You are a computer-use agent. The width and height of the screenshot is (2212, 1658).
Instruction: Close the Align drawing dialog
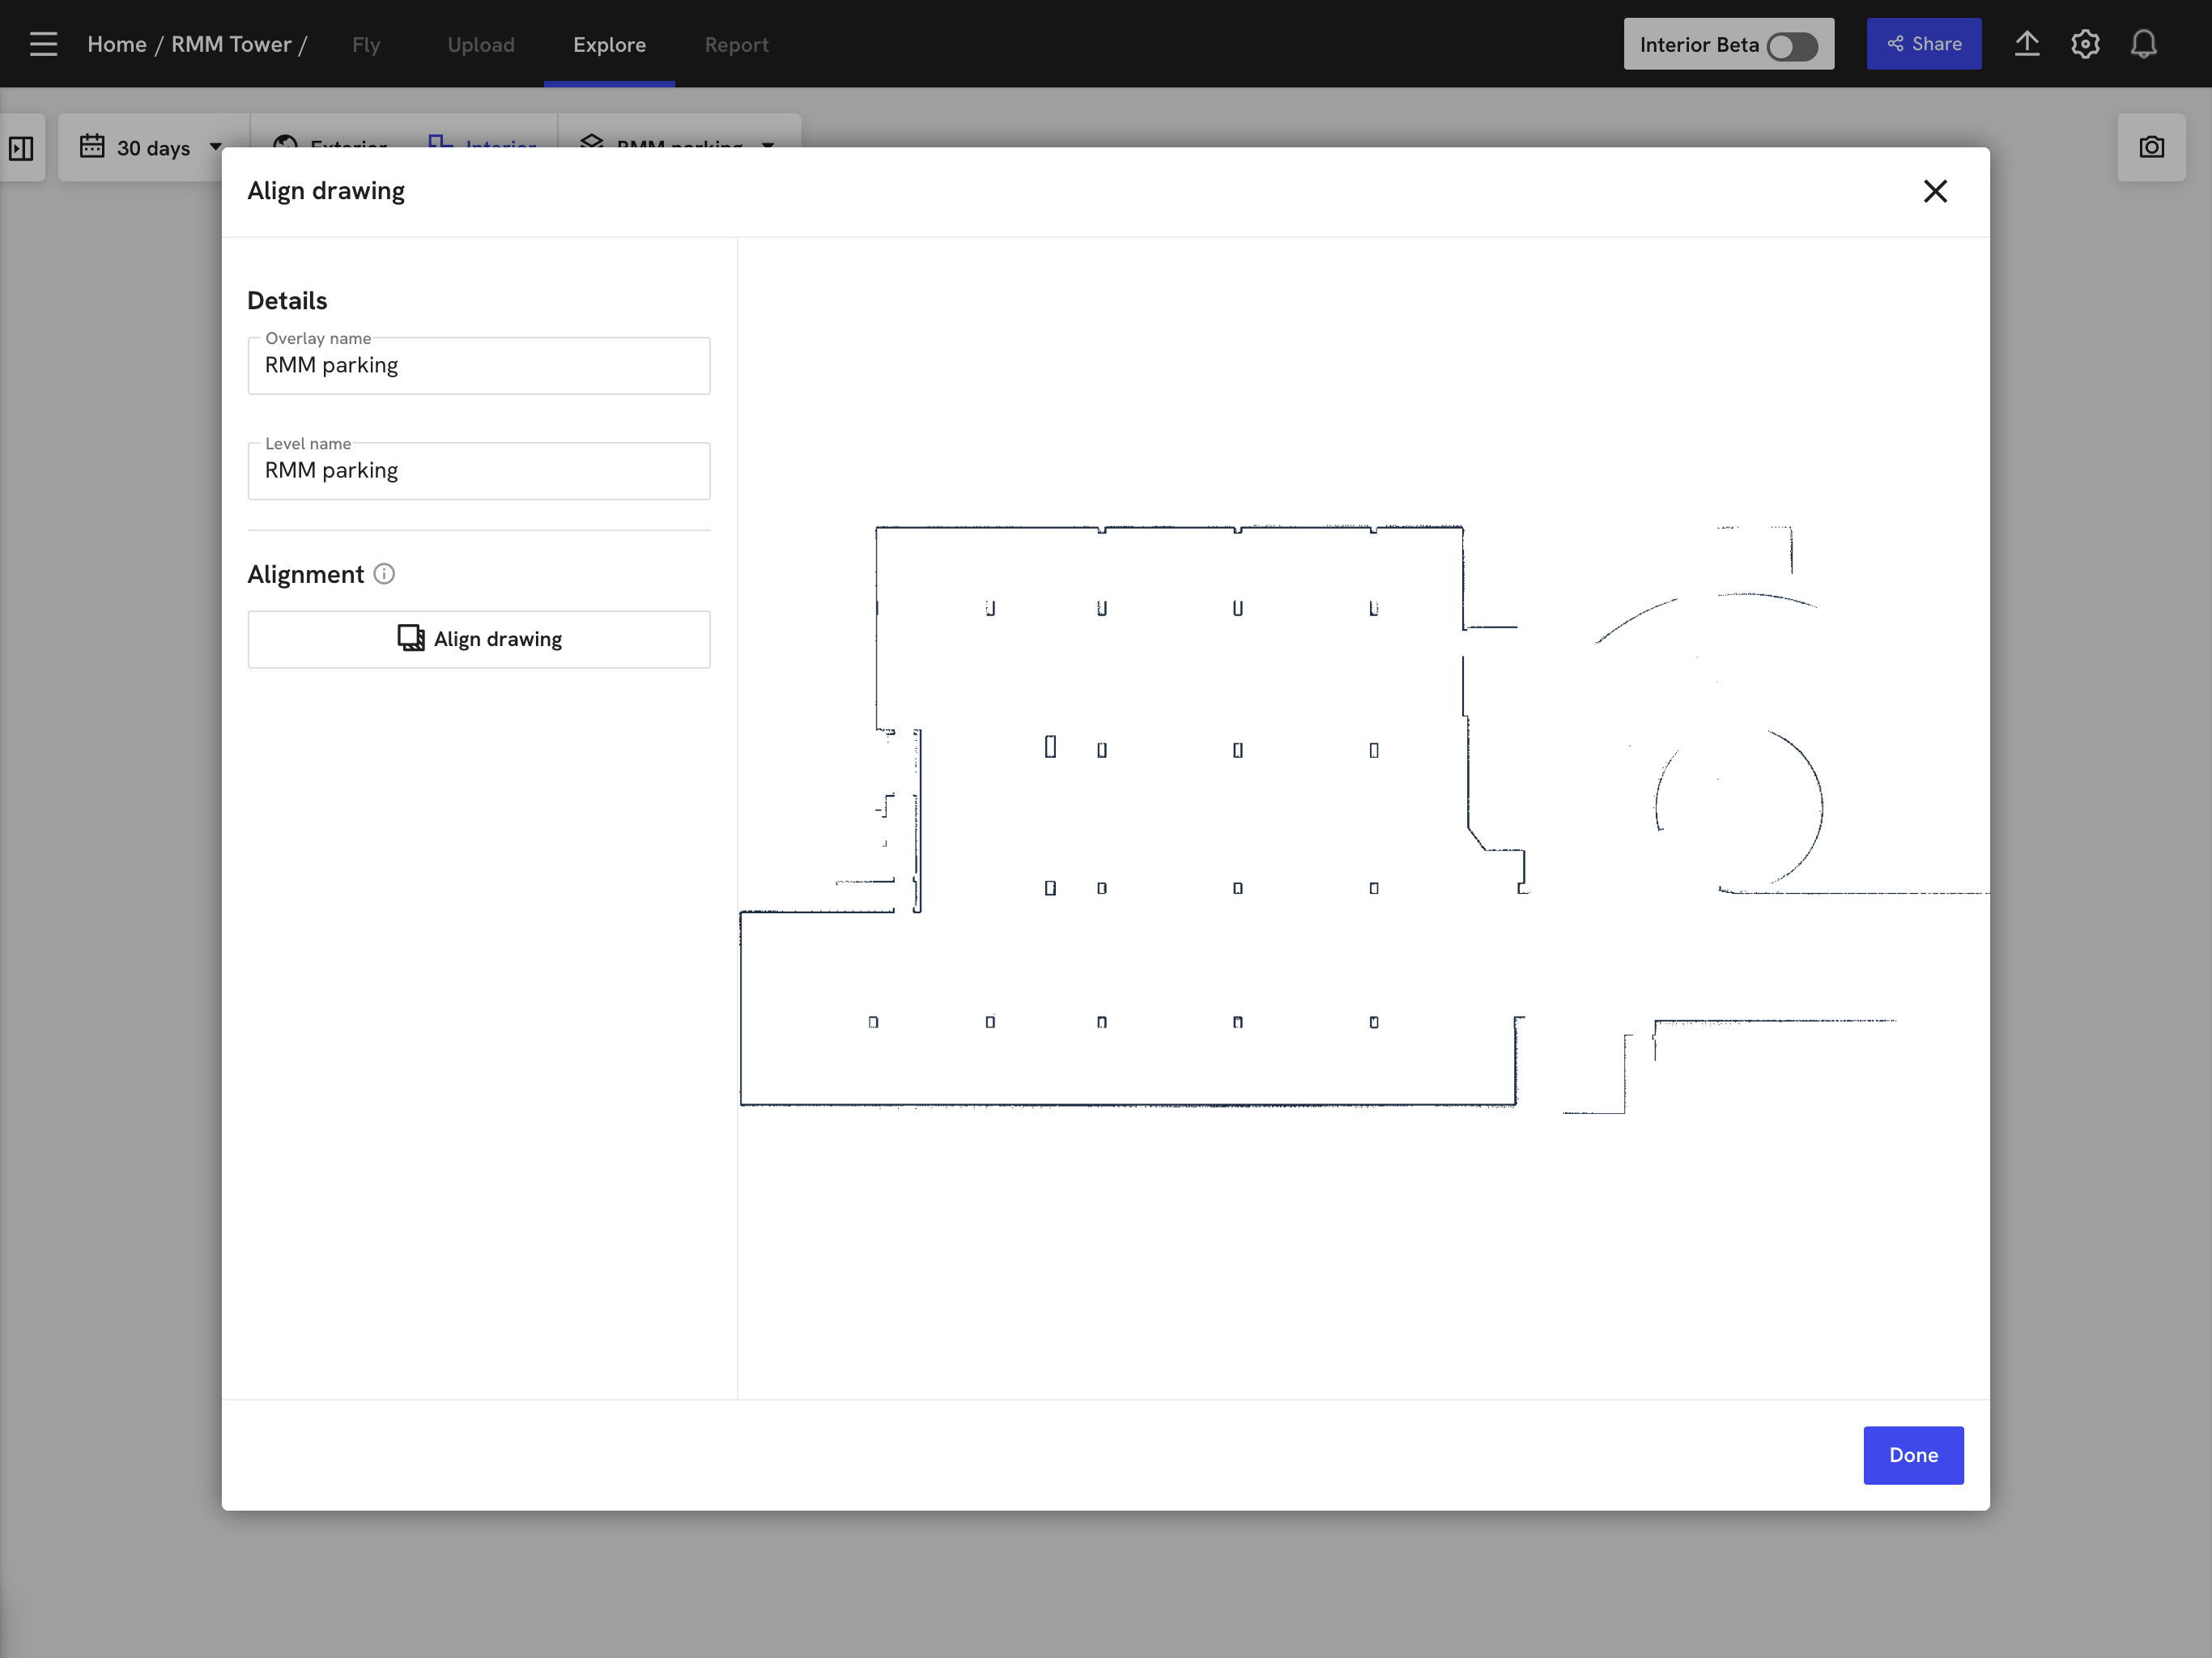point(1936,191)
